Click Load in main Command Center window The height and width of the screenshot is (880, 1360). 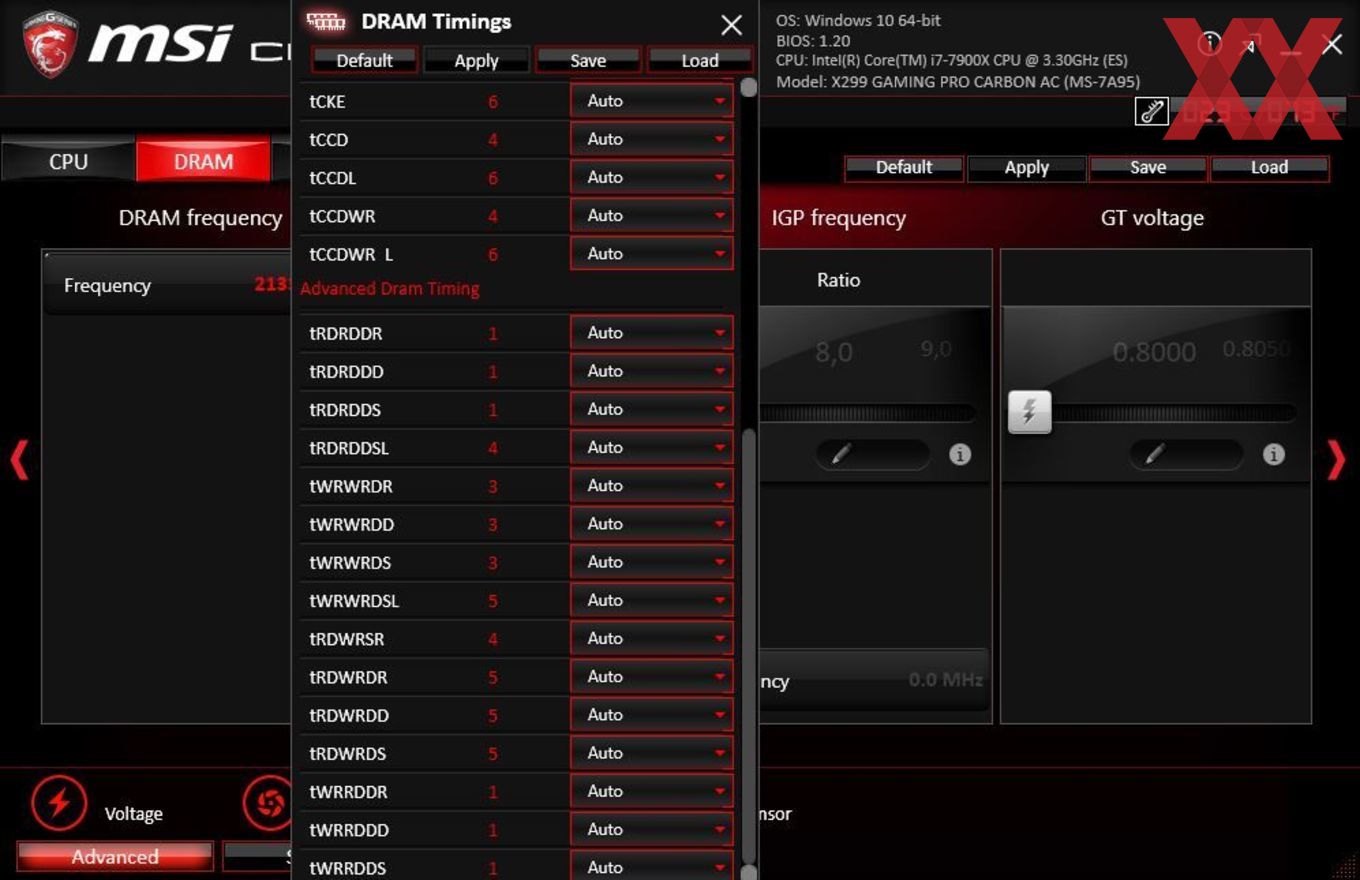coord(1269,167)
